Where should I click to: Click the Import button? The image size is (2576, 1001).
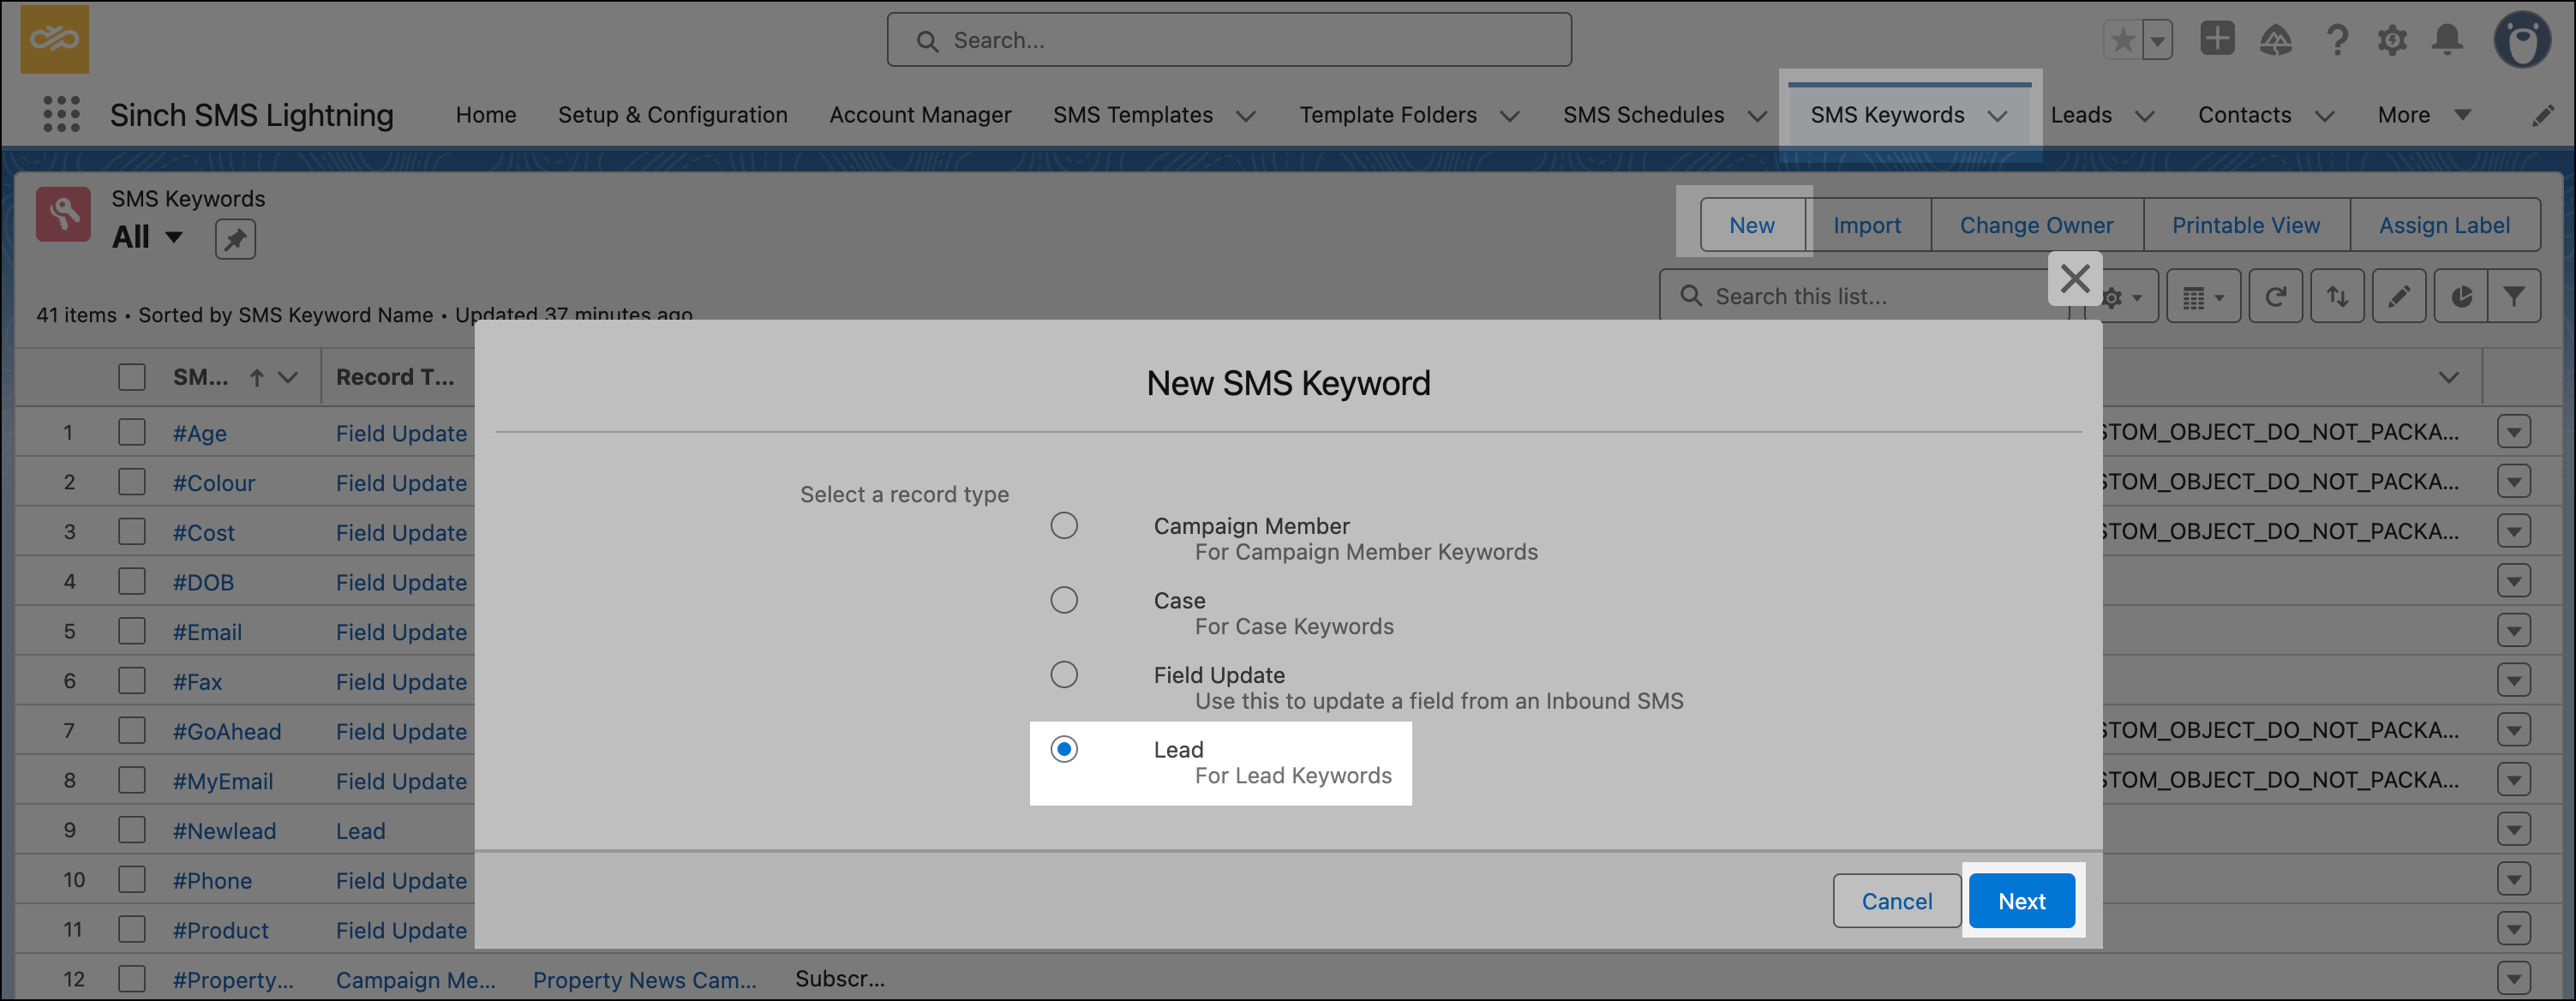click(x=1867, y=225)
